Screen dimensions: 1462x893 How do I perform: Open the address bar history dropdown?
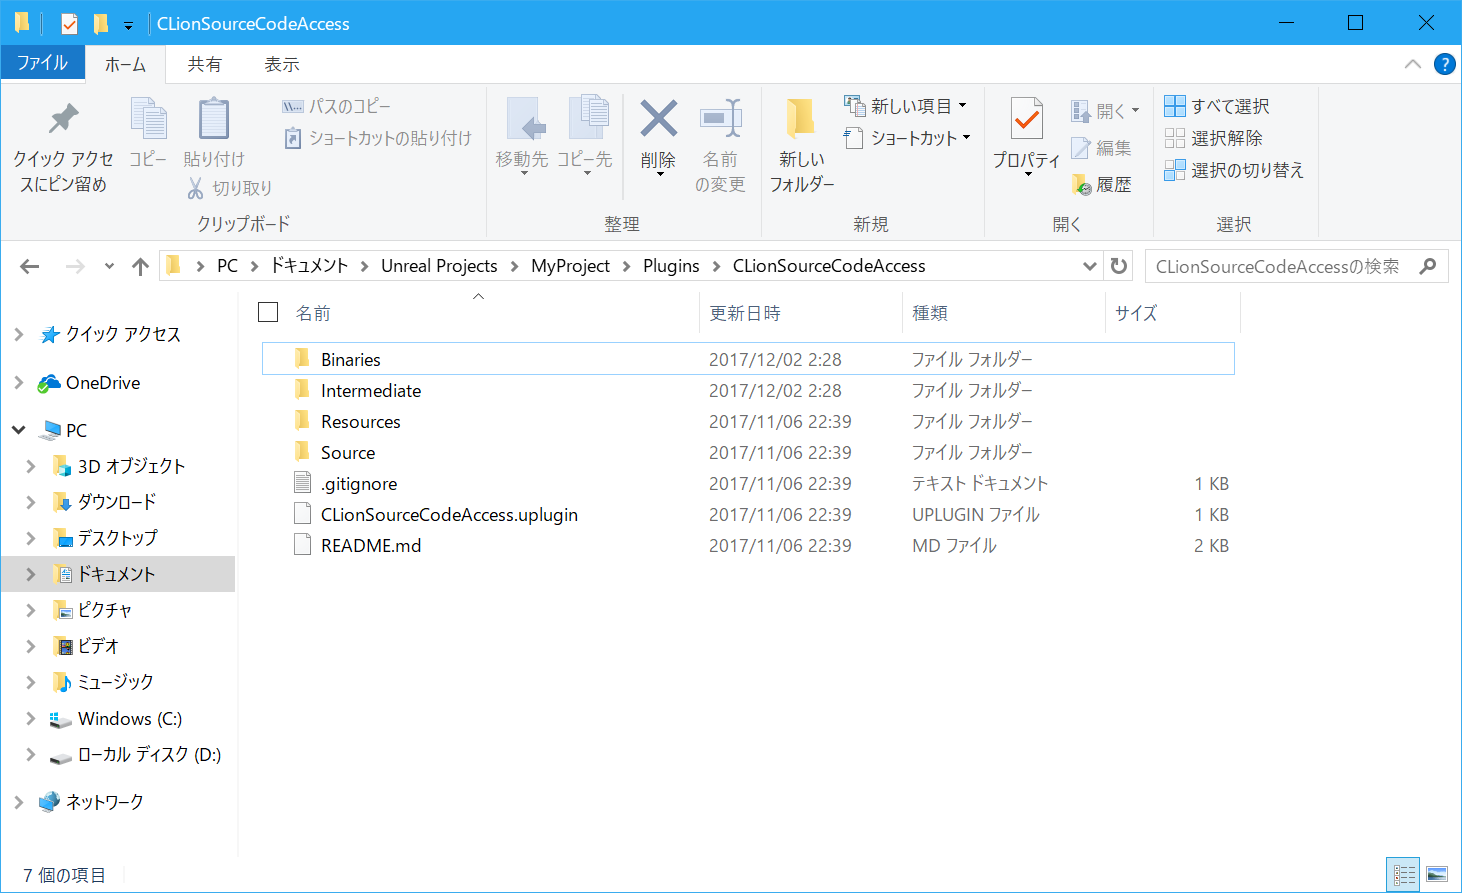pos(1090,266)
